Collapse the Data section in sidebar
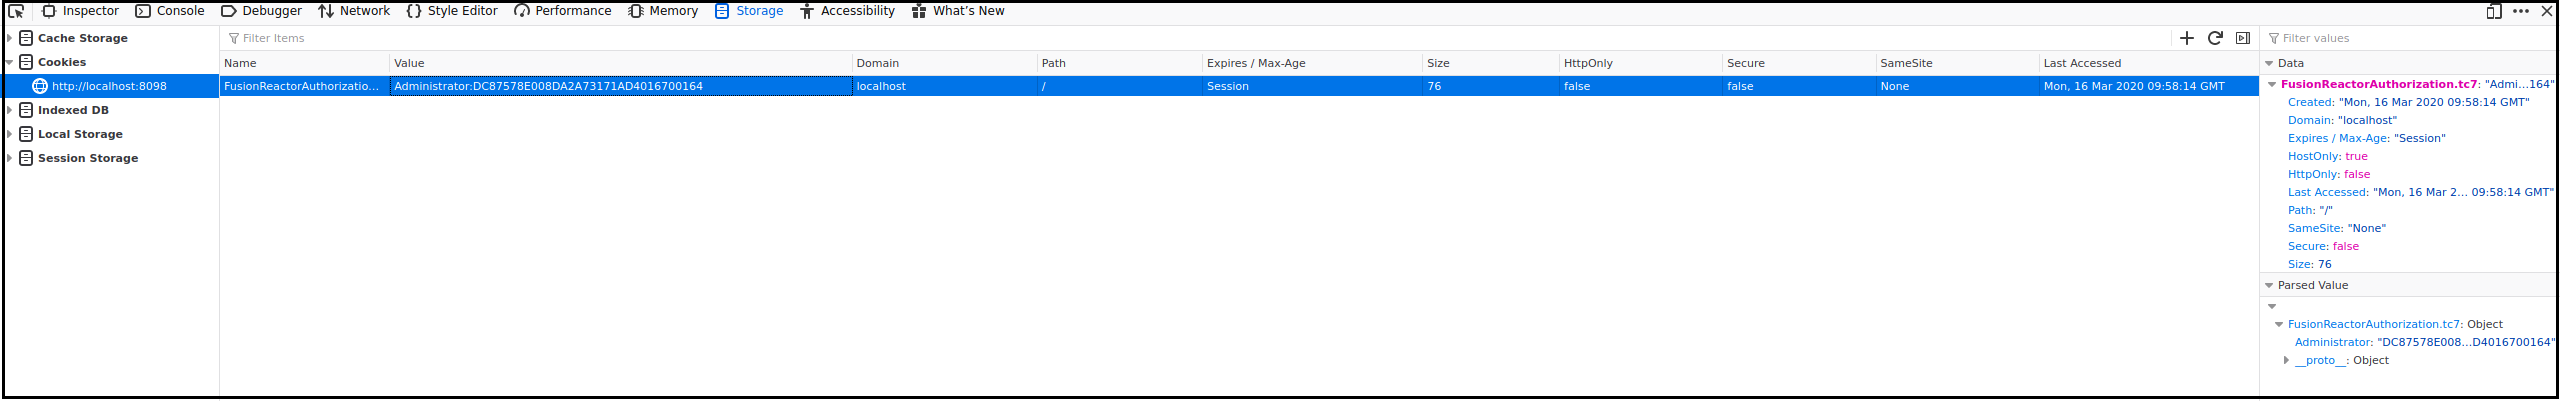Image resolution: width=2560 pixels, height=401 pixels. click(x=2269, y=63)
